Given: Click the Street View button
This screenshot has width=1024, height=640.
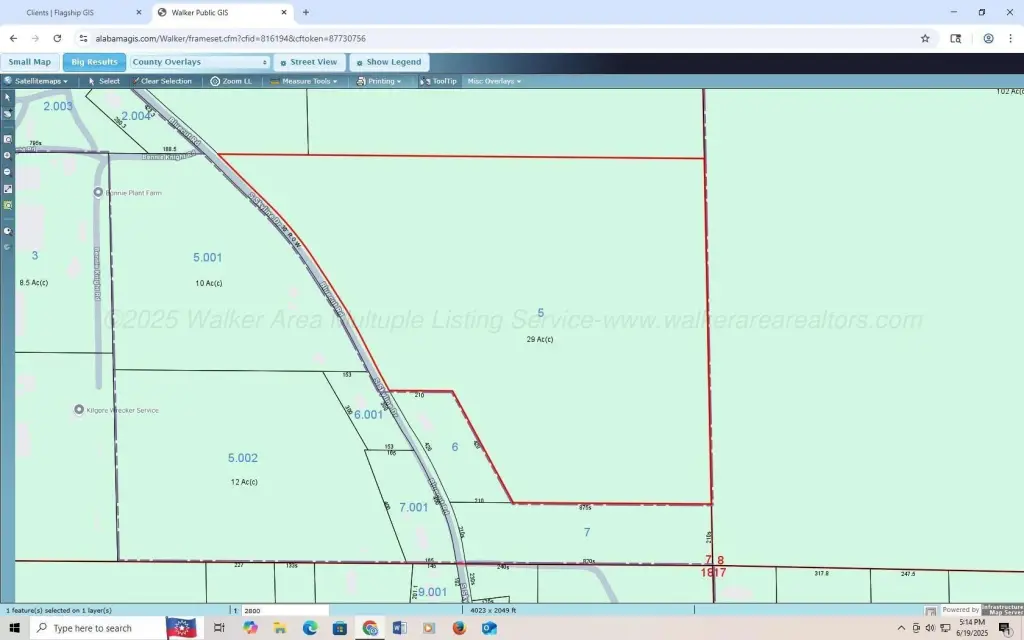Looking at the screenshot, I should (309, 62).
